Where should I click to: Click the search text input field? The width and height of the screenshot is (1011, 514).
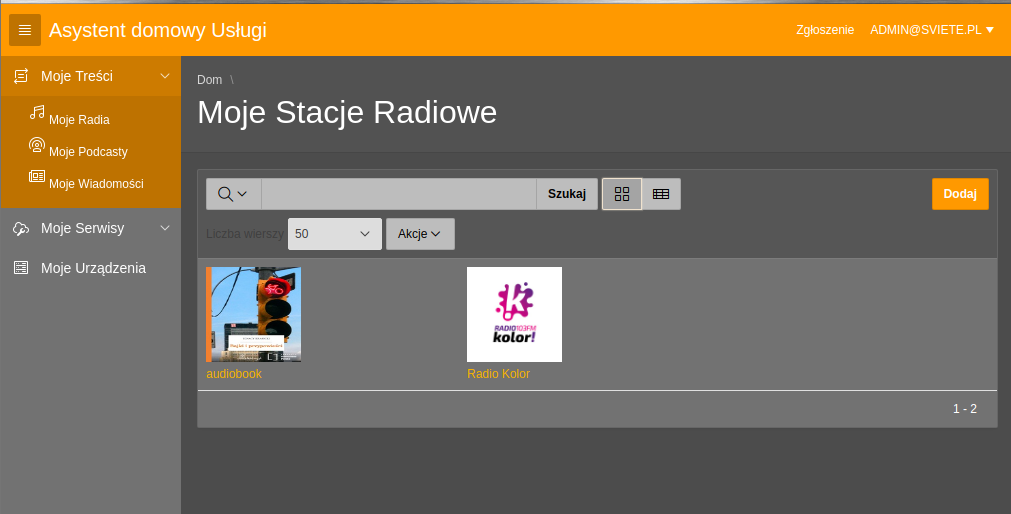tap(398, 194)
